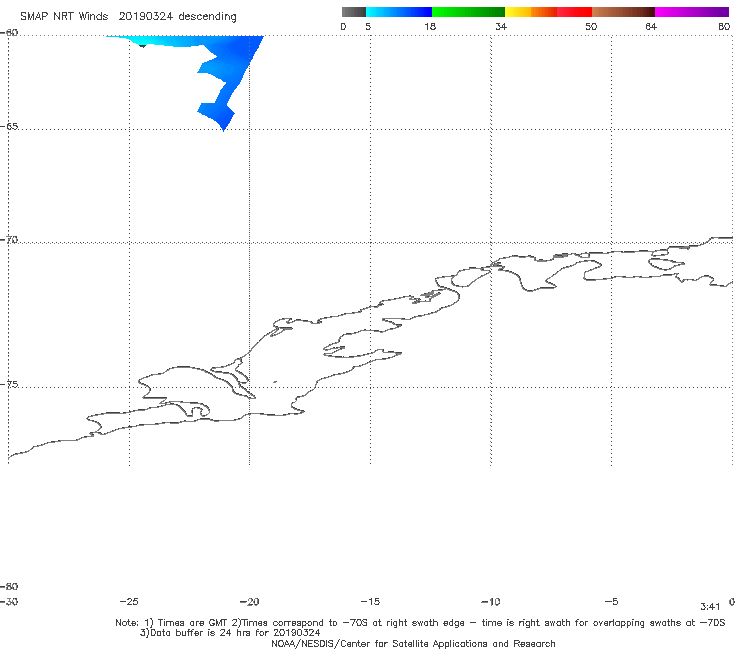This screenshot has width=740, height=650.
Task: Click the yellow-orange segment of the color bar
Action: pyautogui.click(x=531, y=12)
